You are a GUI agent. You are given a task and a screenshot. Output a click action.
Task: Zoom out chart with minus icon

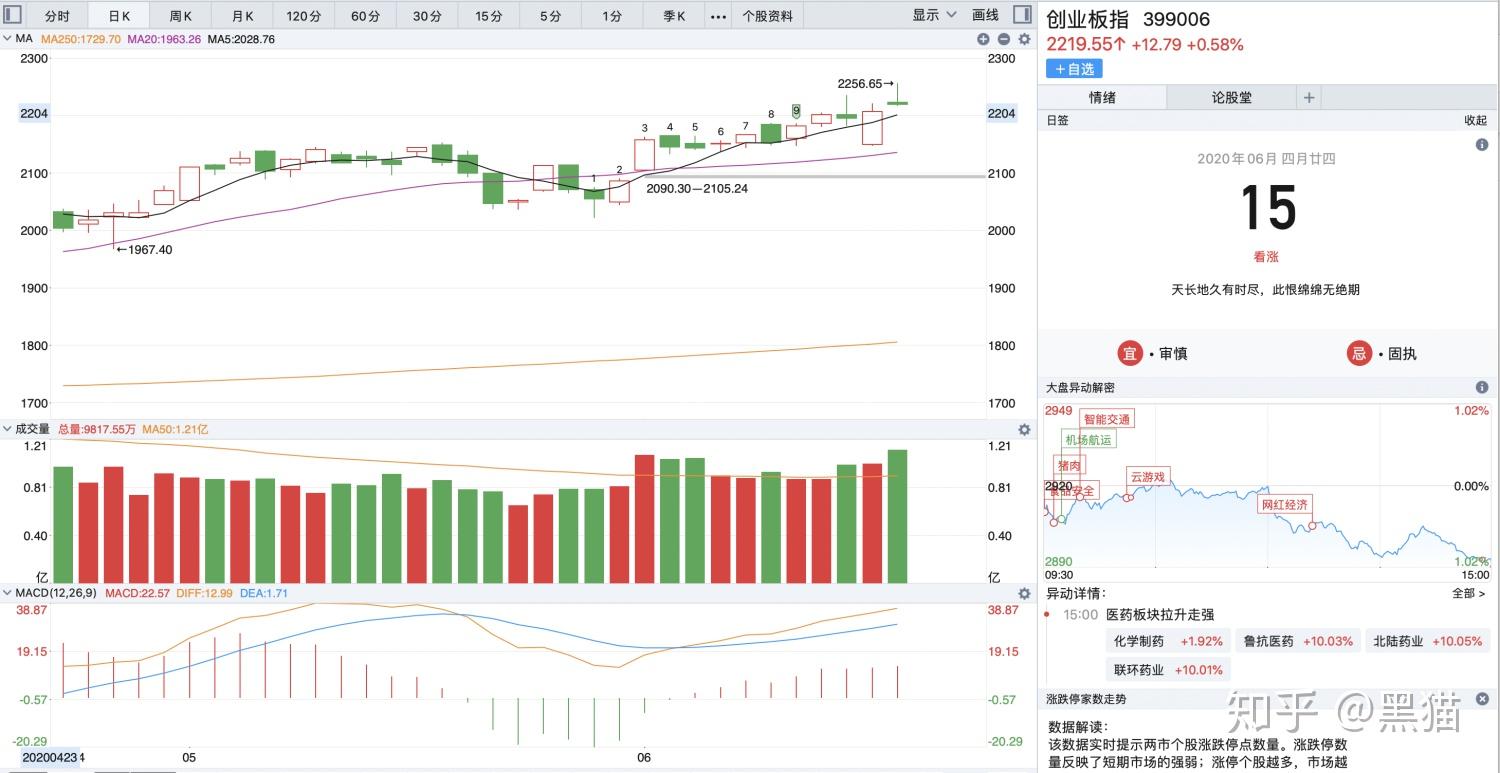point(1003,39)
